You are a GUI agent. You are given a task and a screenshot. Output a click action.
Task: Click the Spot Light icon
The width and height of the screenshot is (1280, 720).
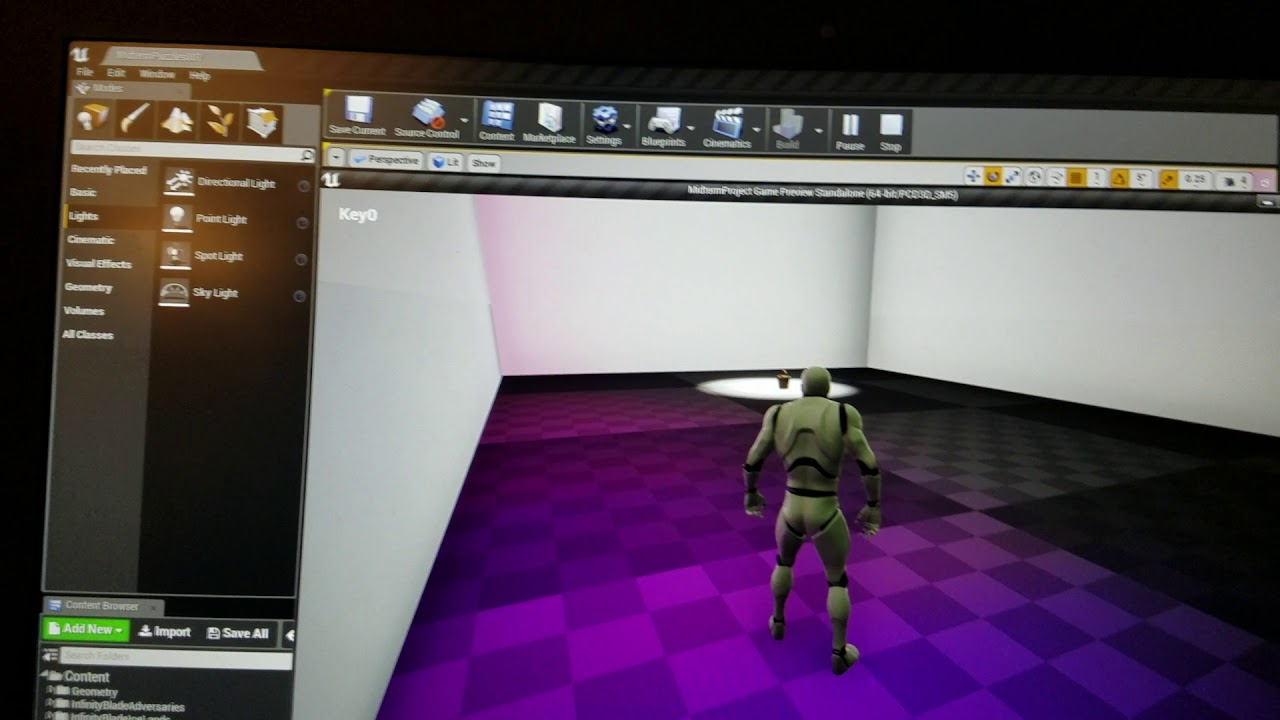(176, 254)
